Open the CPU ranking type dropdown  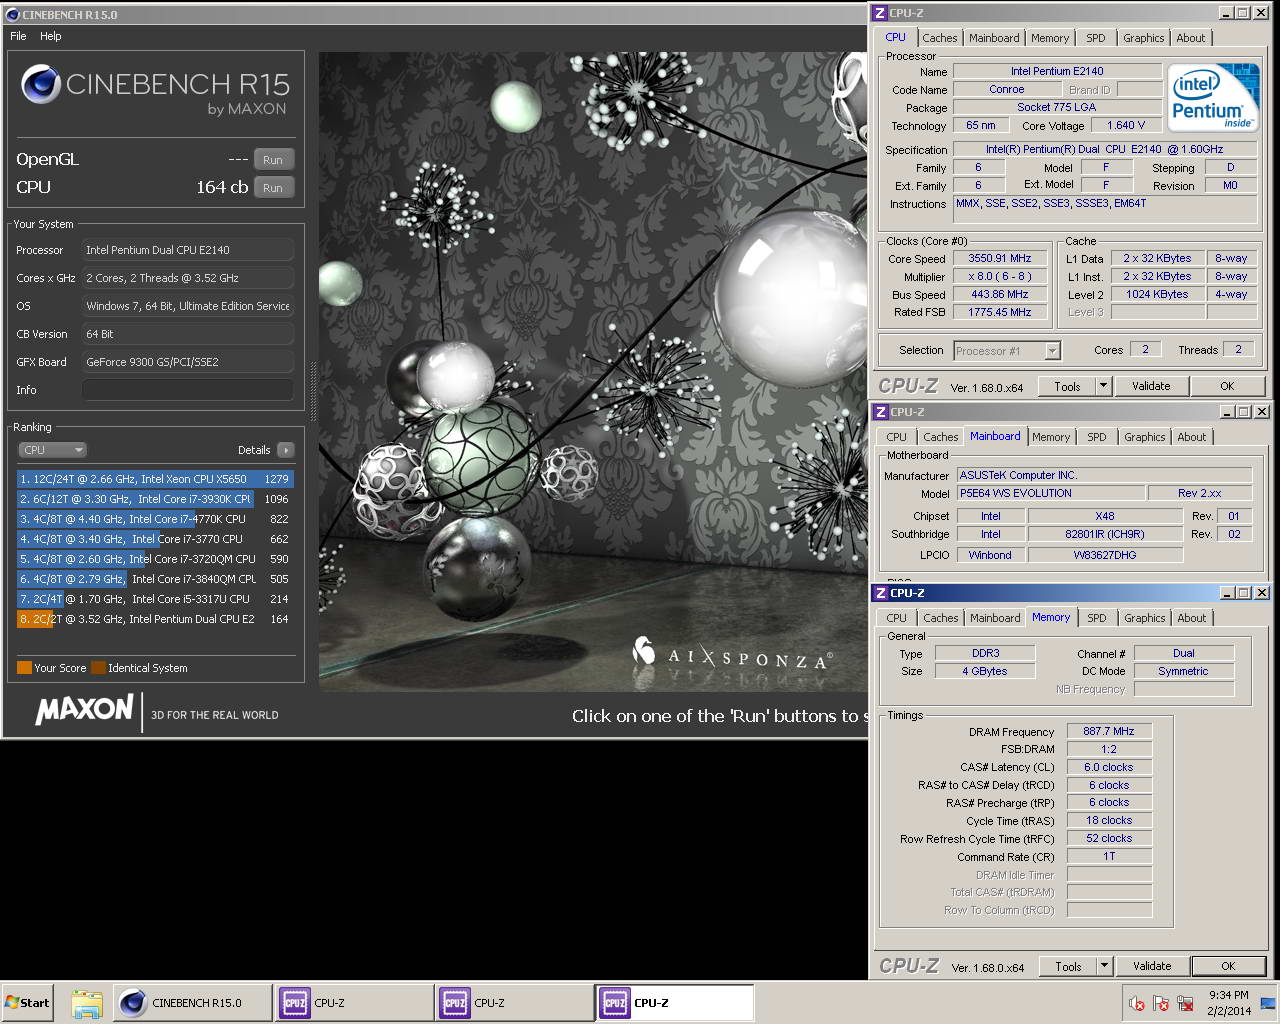pyautogui.click(x=52, y=450)
